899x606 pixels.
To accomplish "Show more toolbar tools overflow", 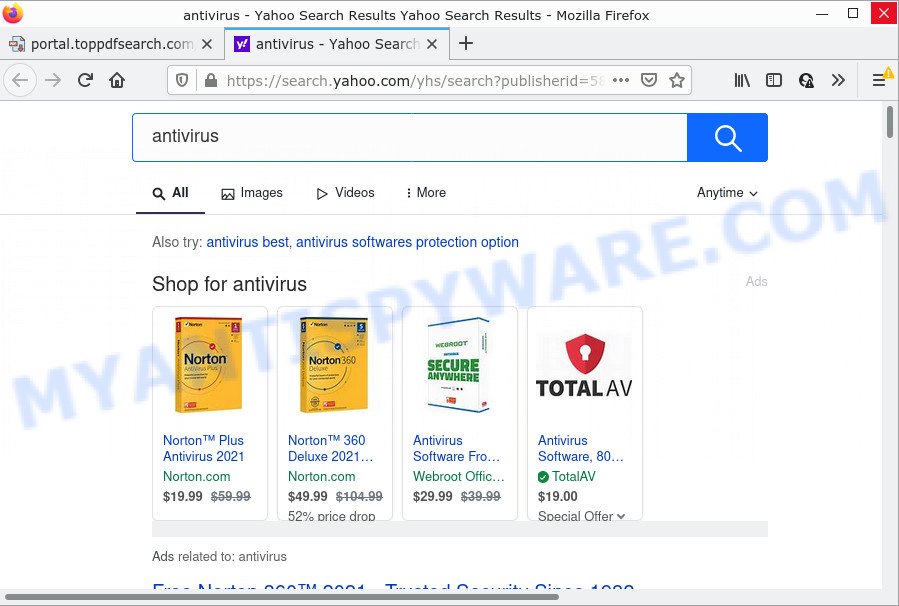I will click(x=838, y=80).
